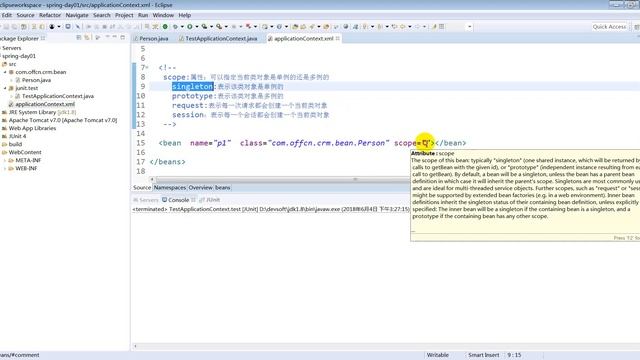640x360 pixels.
Task: Click the grid icon at toolbar end
Action: 442,27
